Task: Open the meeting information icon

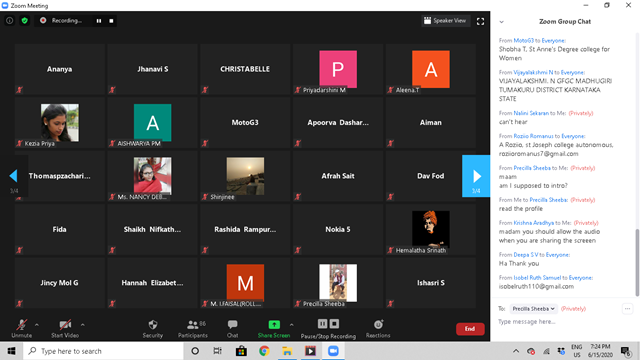Action: [x=9, y=20]
